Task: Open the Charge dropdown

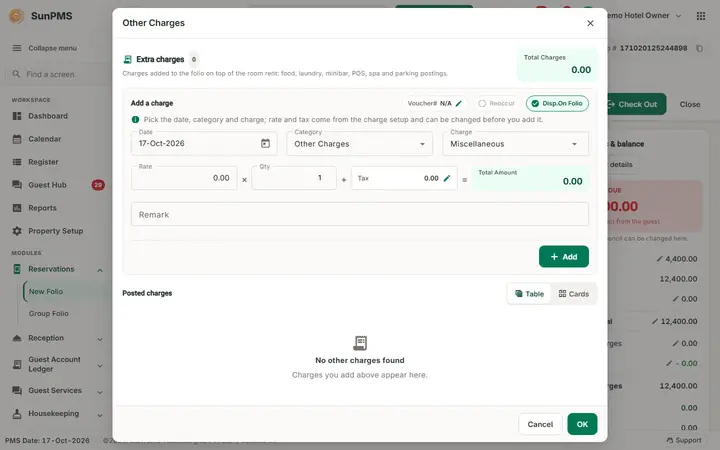Action: (515, 144)
